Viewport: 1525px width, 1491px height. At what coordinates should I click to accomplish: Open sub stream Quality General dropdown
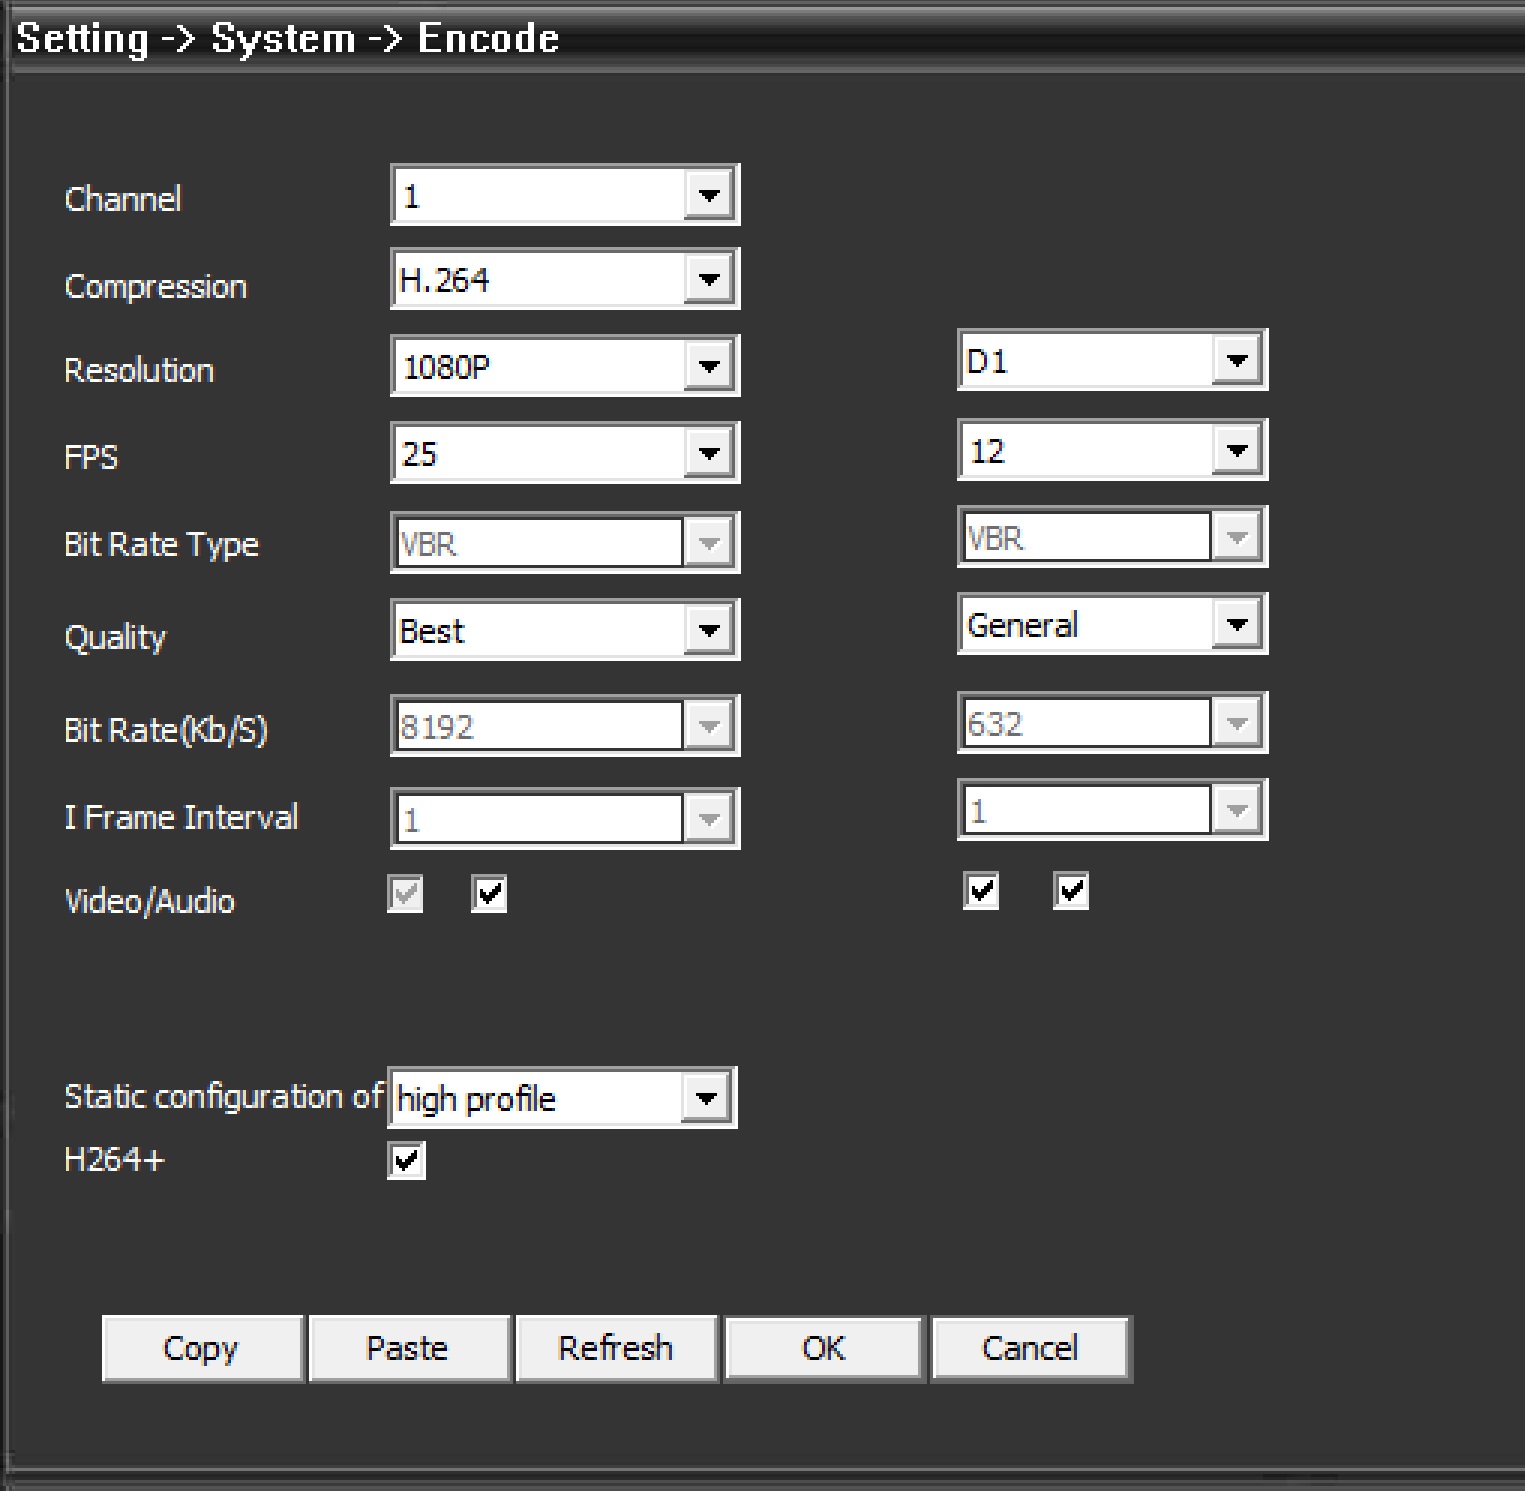1236,625
